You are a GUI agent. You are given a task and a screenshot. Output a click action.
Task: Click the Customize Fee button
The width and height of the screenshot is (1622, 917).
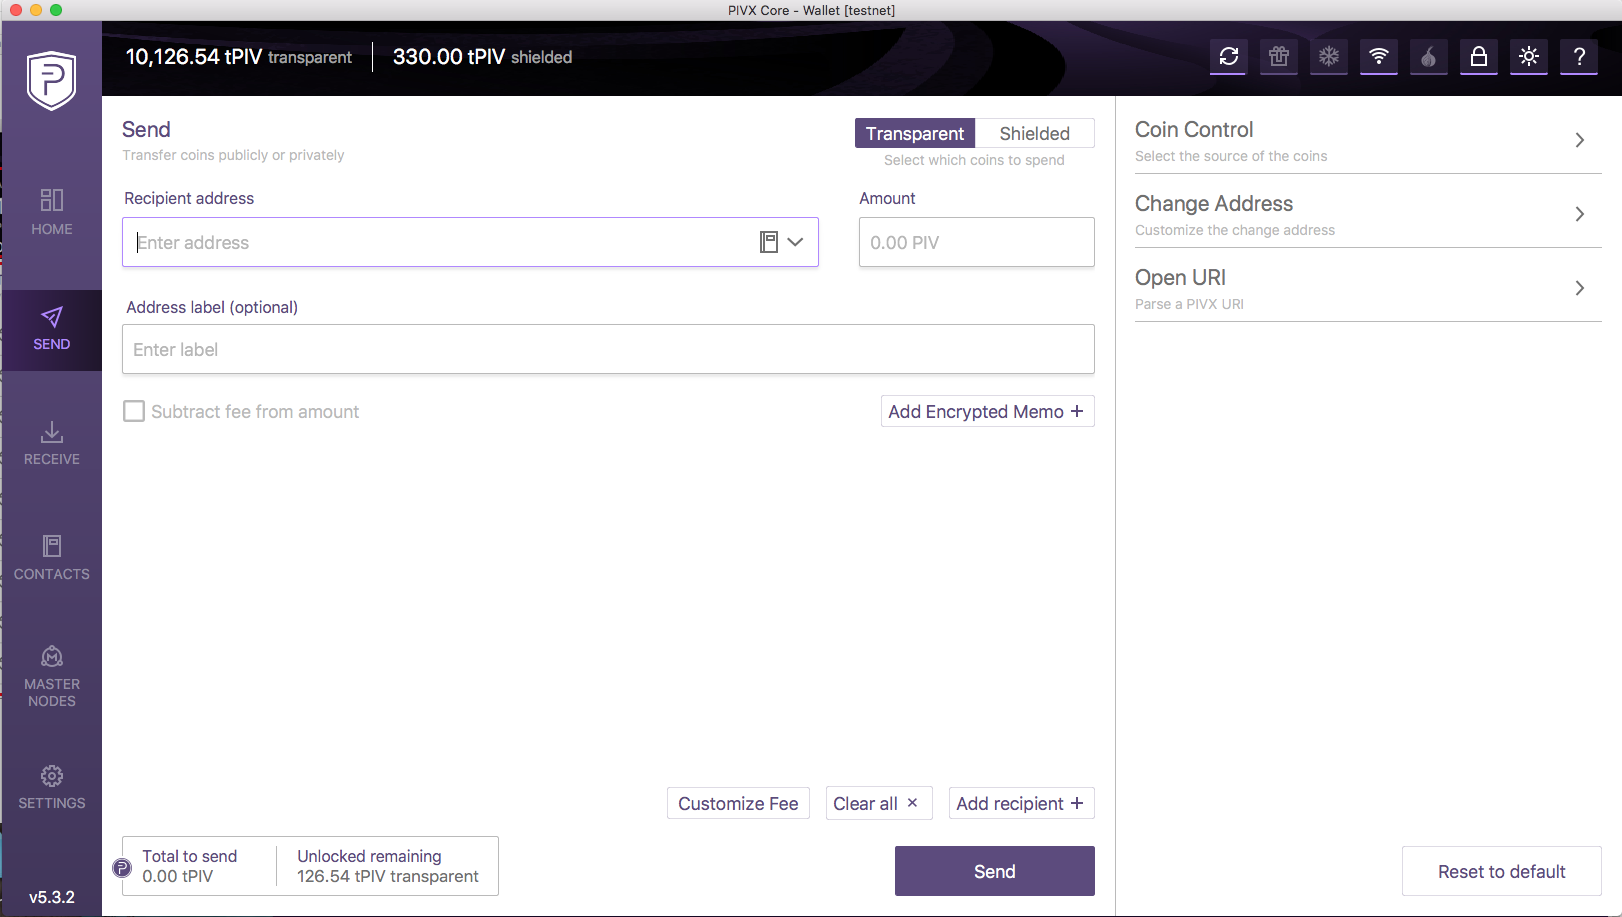[738, 803]
